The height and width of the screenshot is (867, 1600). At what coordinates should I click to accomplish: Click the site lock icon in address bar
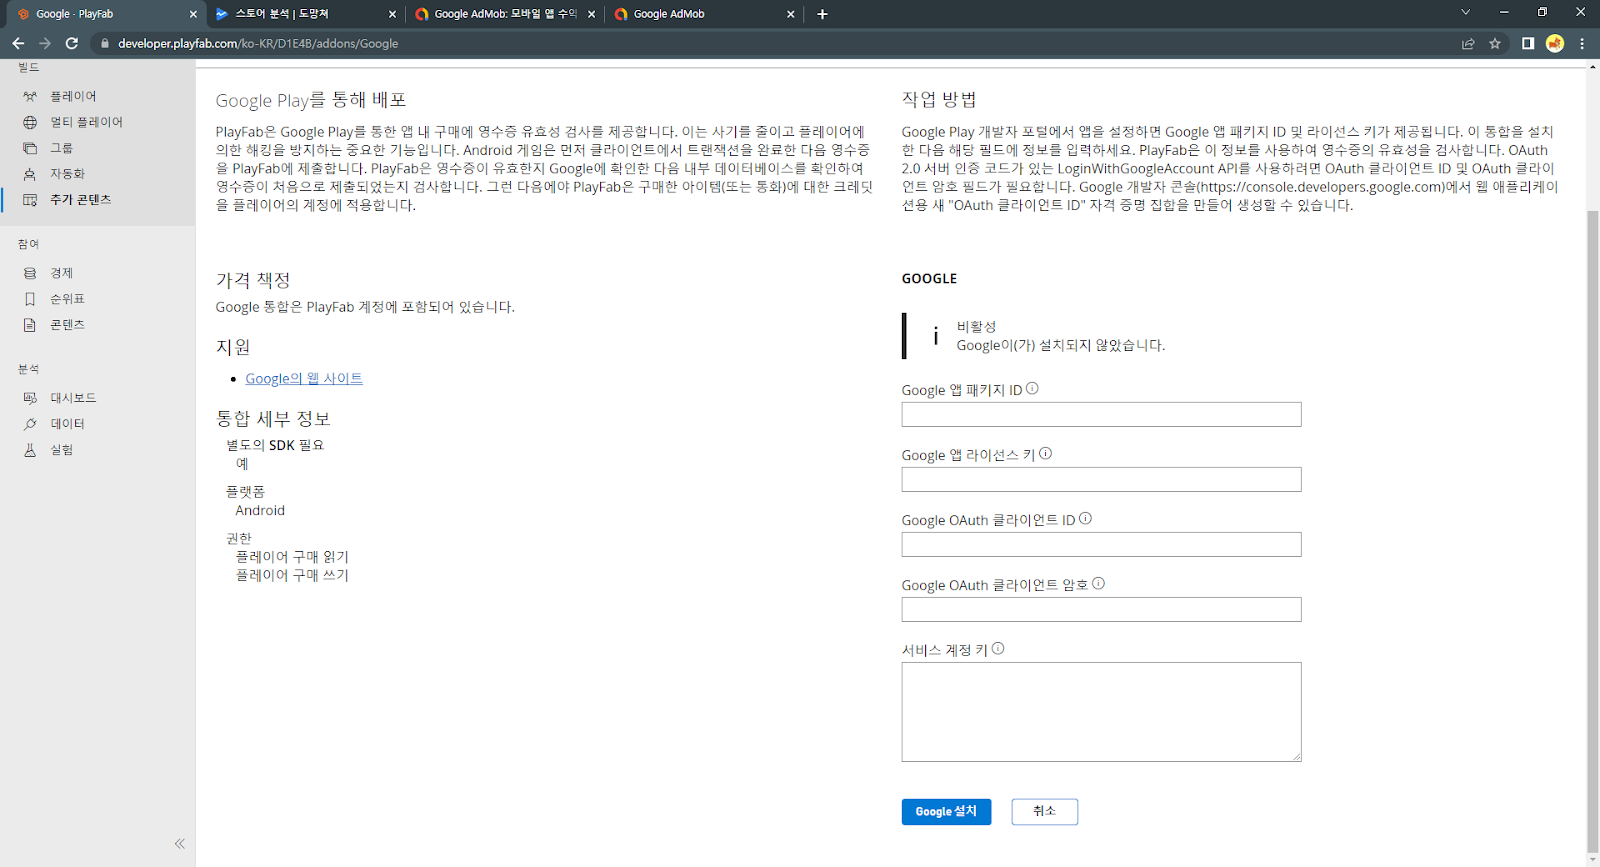[104, 43]
